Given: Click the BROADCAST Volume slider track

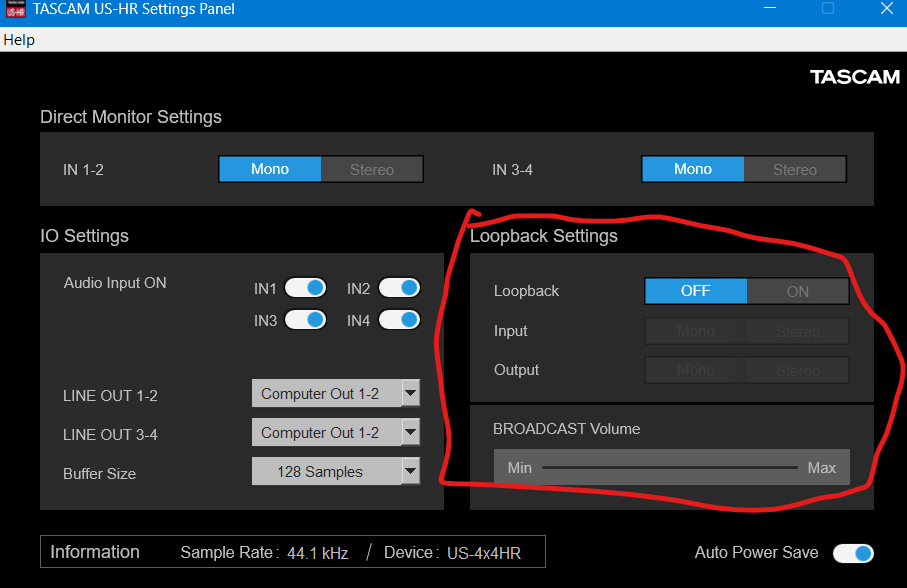Looking at the screenshot, I should tap(670, 467).
